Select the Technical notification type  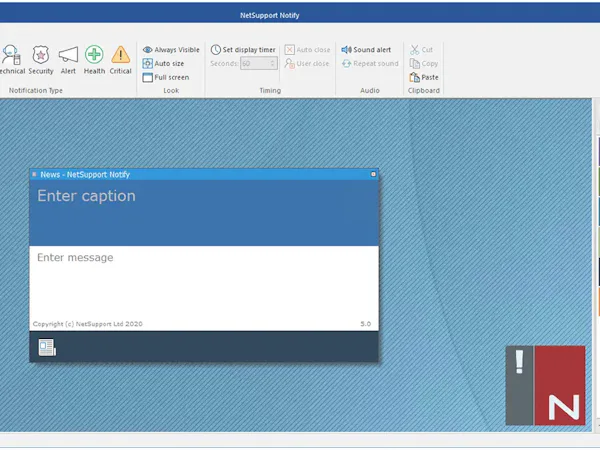11,60
